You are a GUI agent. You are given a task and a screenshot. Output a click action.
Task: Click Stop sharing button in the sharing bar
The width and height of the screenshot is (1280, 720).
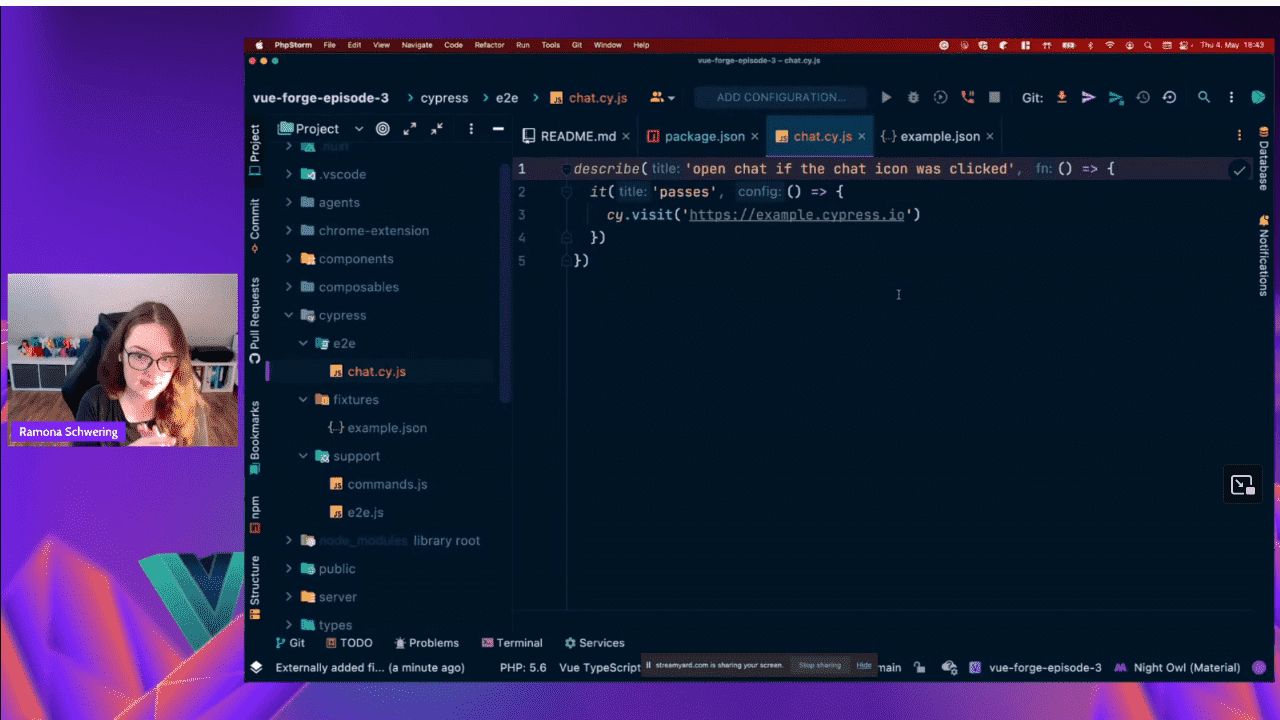point(819,666)
